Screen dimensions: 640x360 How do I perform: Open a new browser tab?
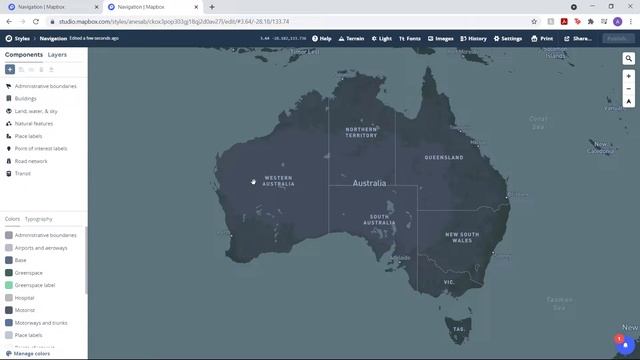(212, 7)
